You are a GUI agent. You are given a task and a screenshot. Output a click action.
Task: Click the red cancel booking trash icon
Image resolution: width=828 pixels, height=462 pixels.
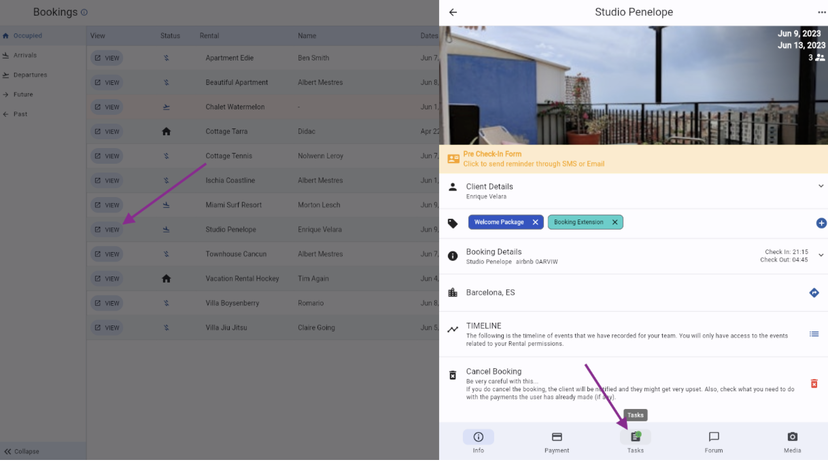813,384
